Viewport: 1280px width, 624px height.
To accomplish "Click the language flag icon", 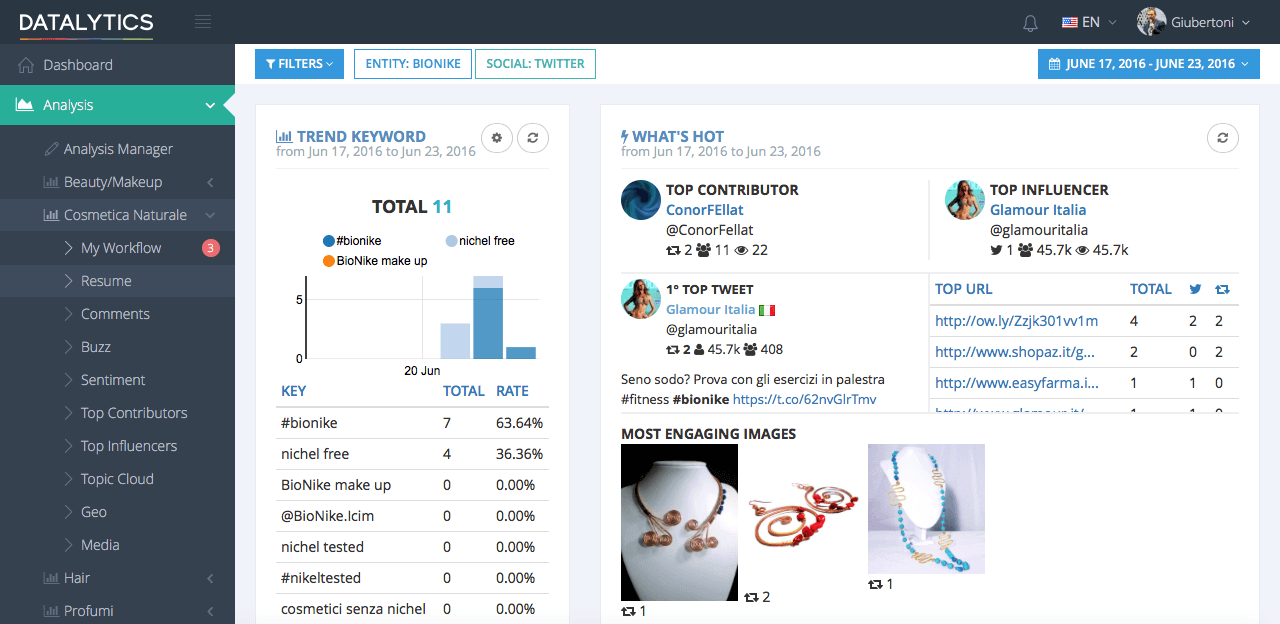I will point(1070,22).
